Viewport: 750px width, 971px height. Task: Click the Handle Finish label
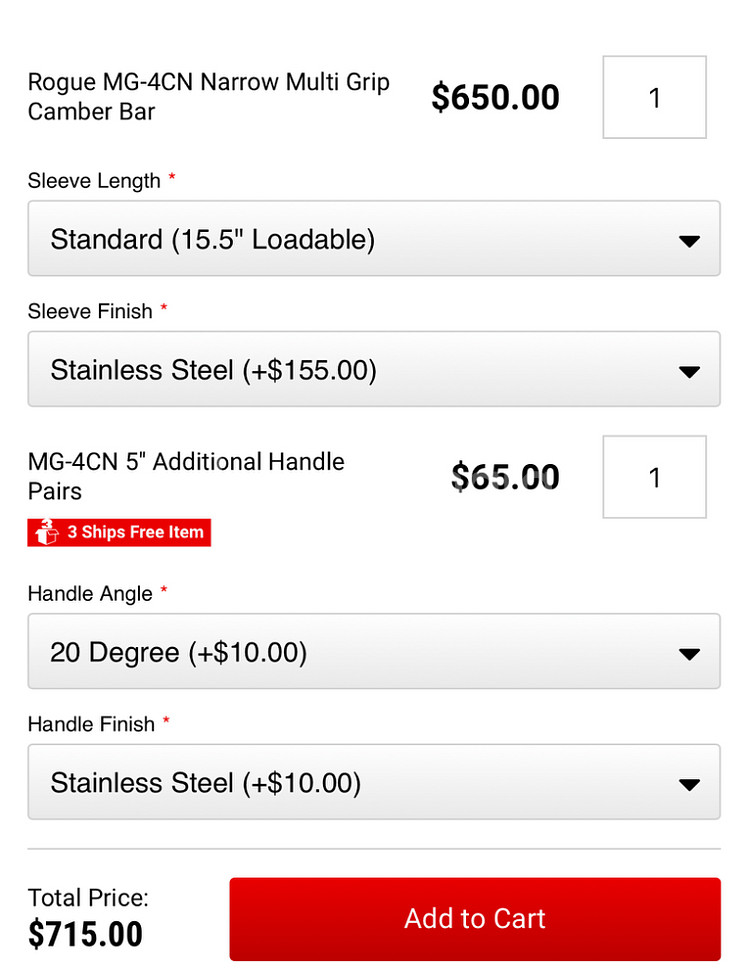pos(91,724)
